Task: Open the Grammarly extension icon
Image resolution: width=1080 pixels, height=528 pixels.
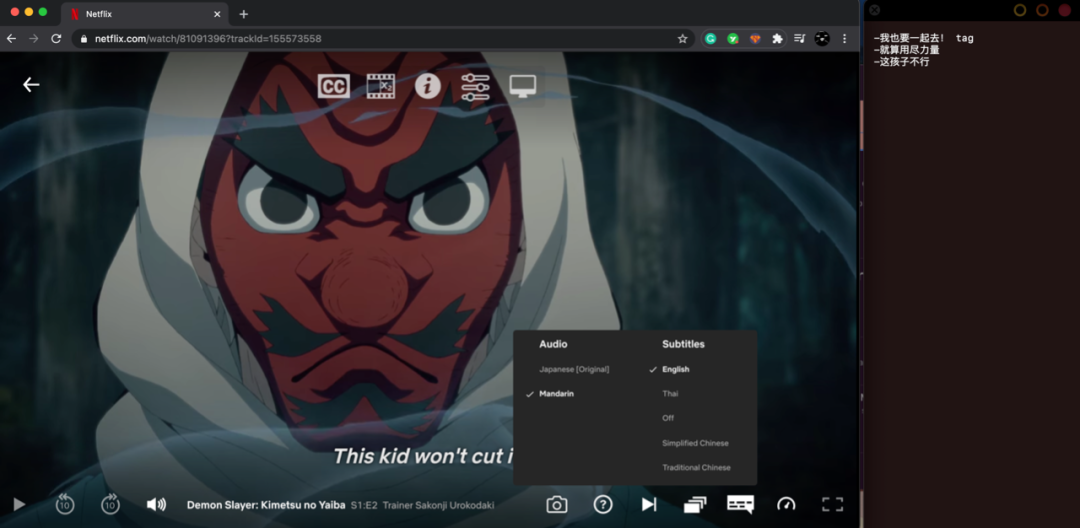Action: [x=711, y=39]
